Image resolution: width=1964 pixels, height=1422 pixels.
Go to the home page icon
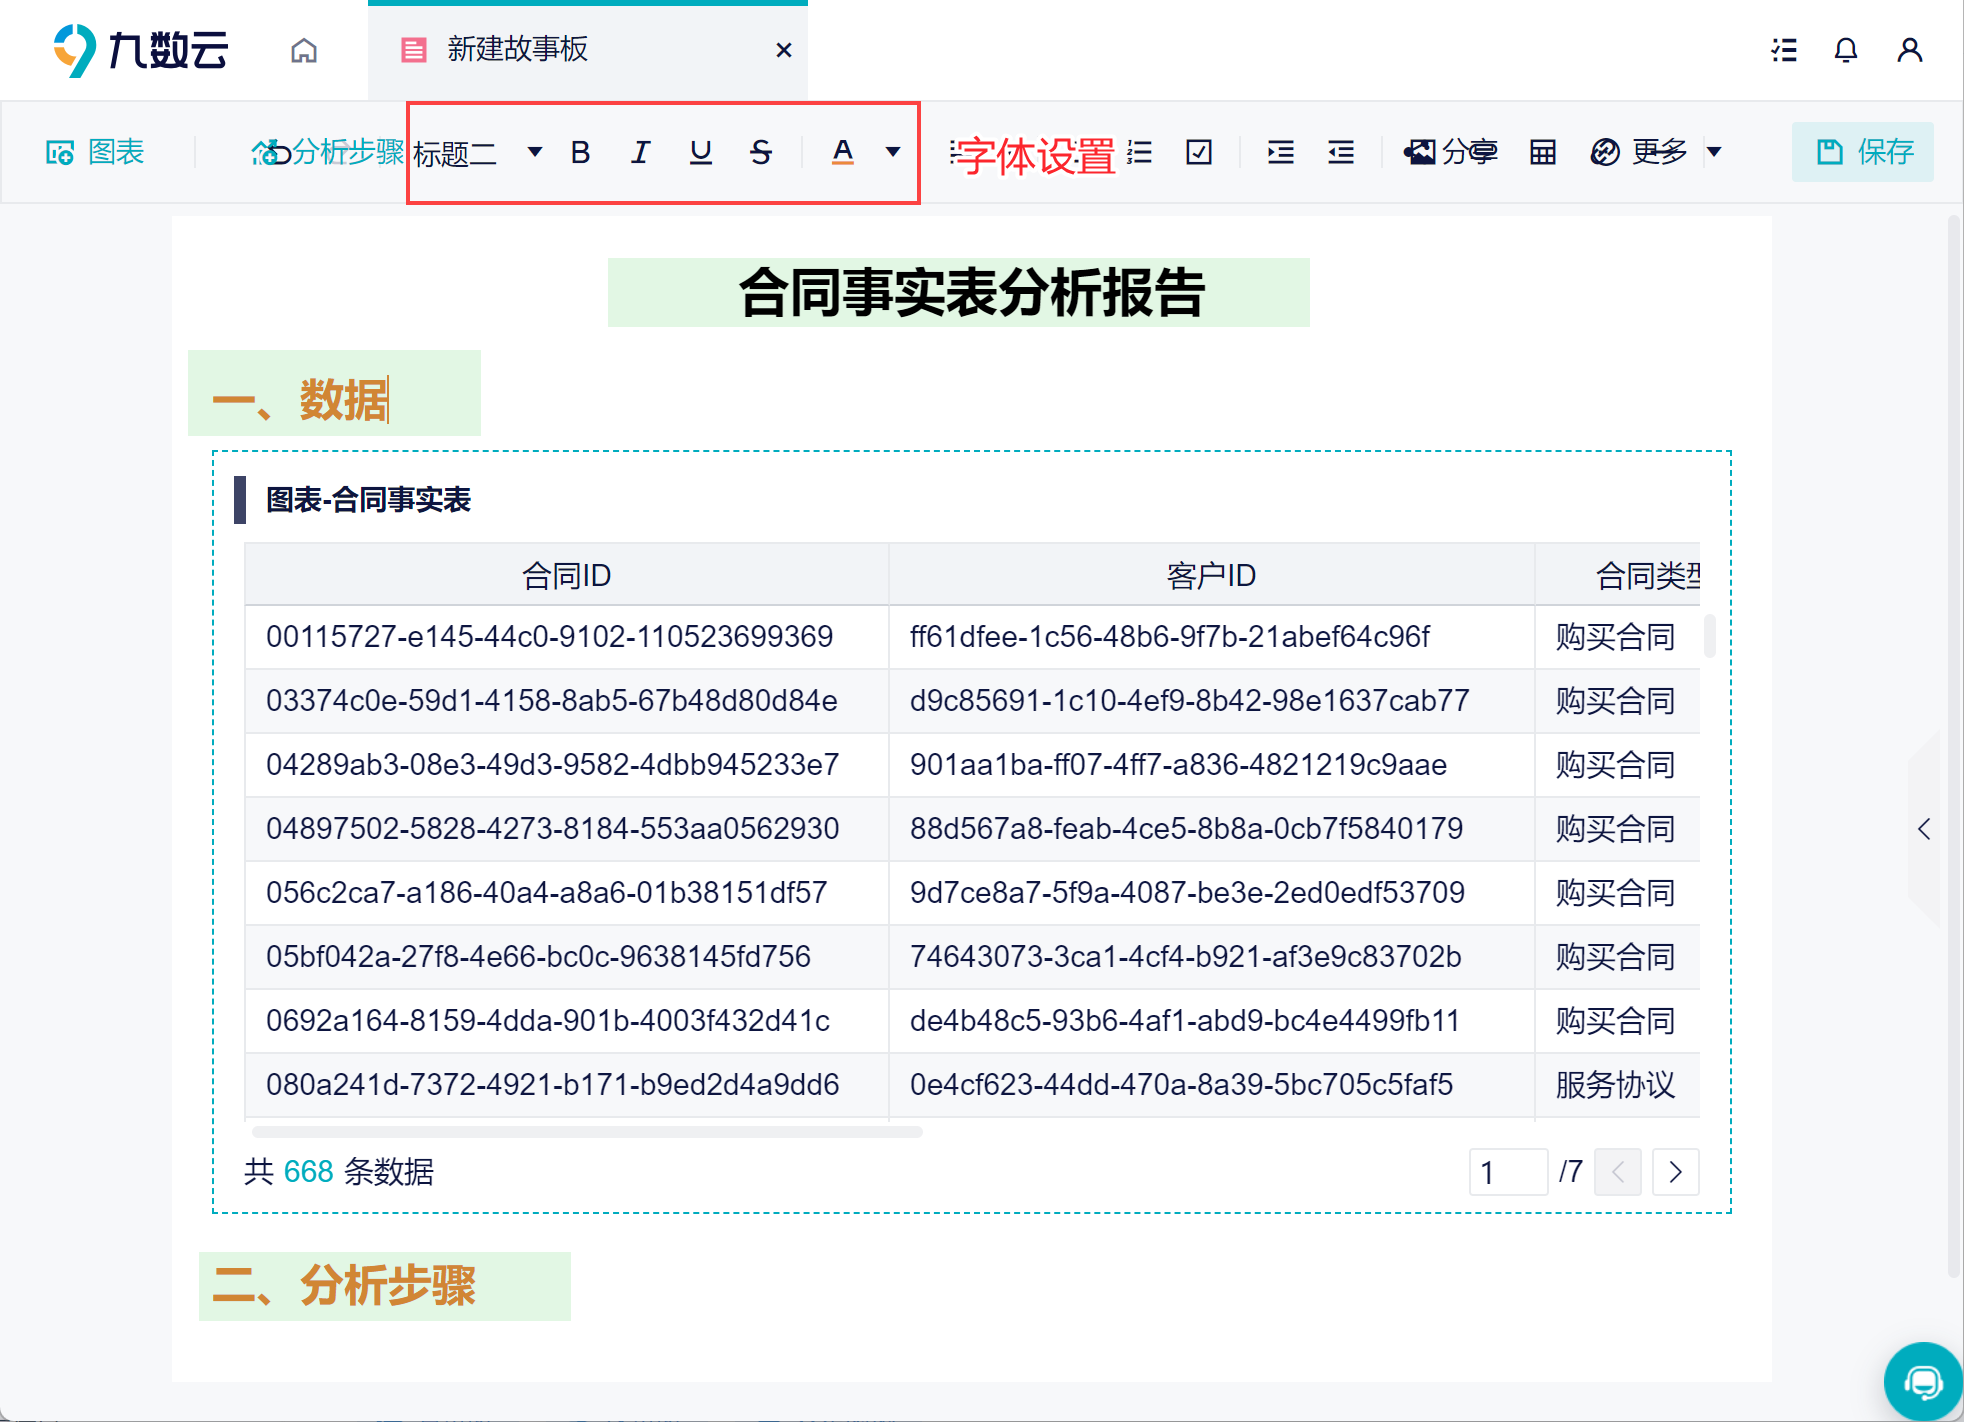tap(304, 50)
